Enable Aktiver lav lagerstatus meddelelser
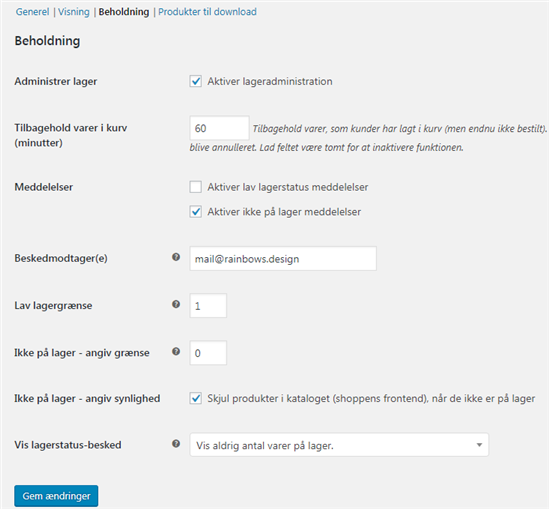The height and width of the screenshot is (509, 549). [x=196, y=187]
